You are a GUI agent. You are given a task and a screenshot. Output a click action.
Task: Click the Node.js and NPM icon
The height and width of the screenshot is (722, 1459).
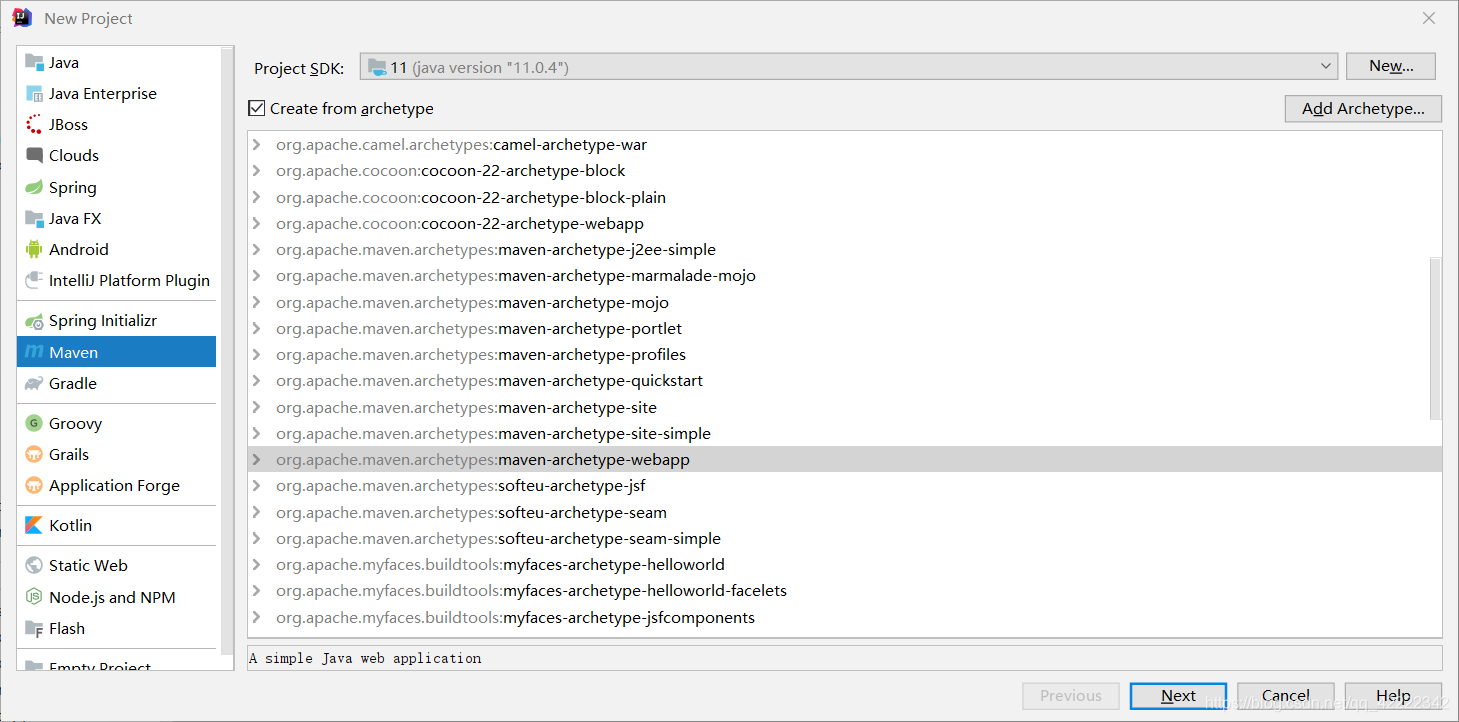pyautogui.click(x=34, y=597)
